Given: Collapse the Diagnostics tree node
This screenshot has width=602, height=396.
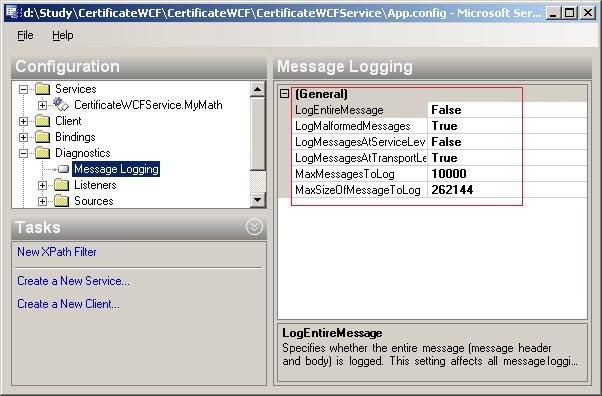Looking at the screenshot, I should coord(23,153).
